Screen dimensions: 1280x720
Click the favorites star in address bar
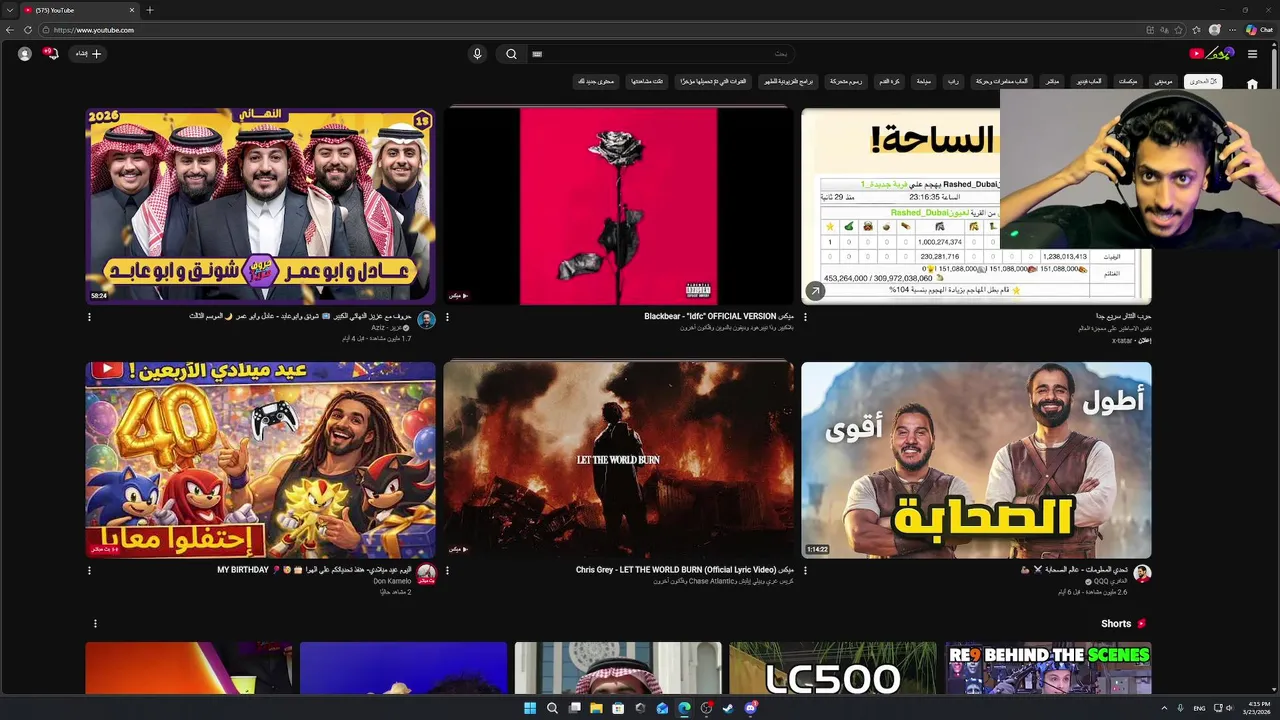pyautogui.click(x=1179, y=30)
